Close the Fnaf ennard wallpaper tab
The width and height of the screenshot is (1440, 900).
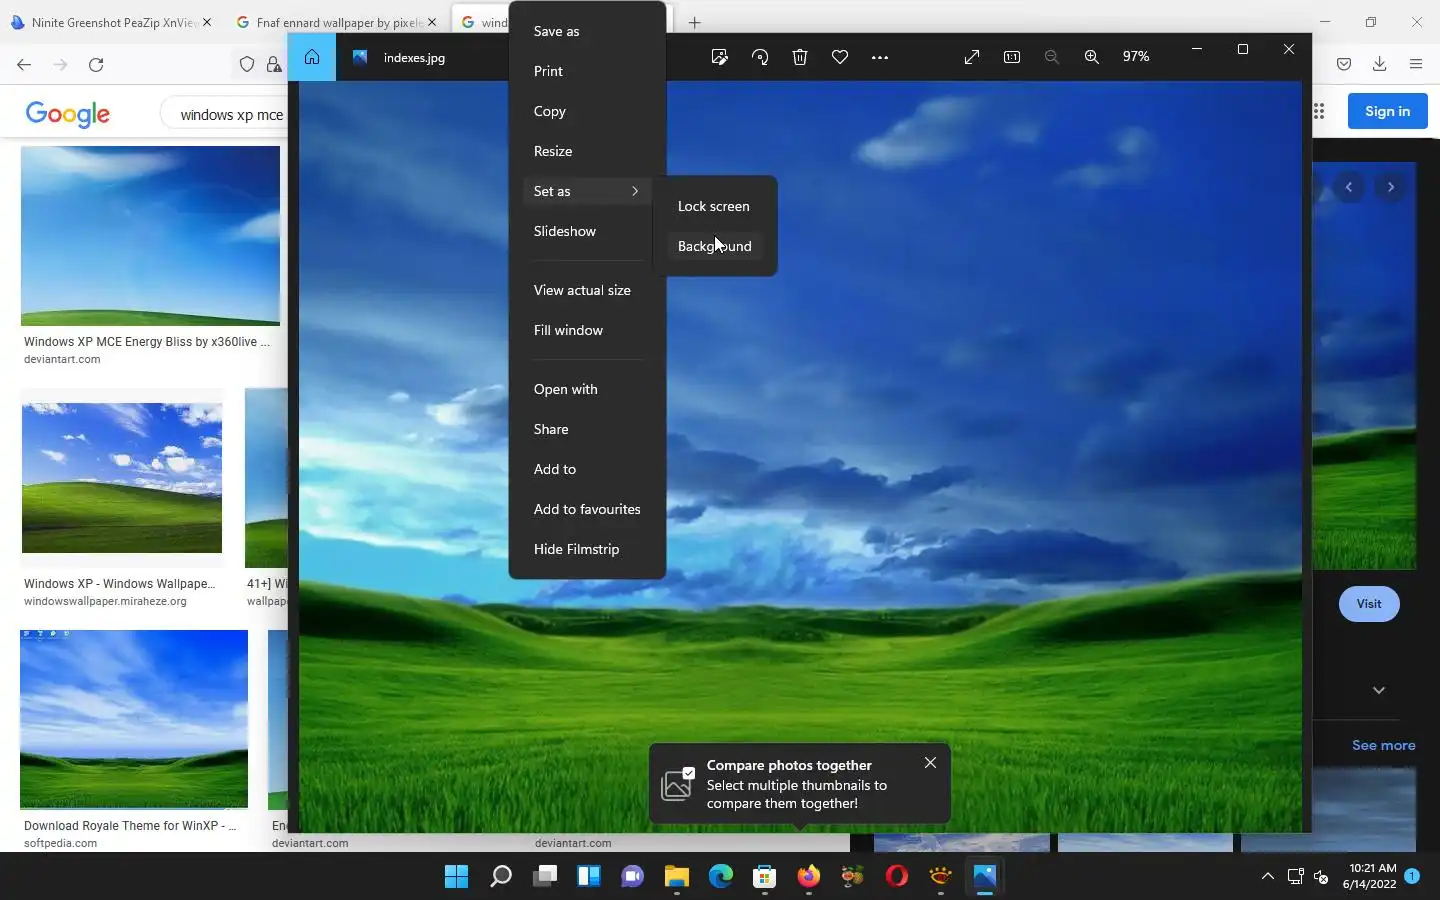point(432,22)
